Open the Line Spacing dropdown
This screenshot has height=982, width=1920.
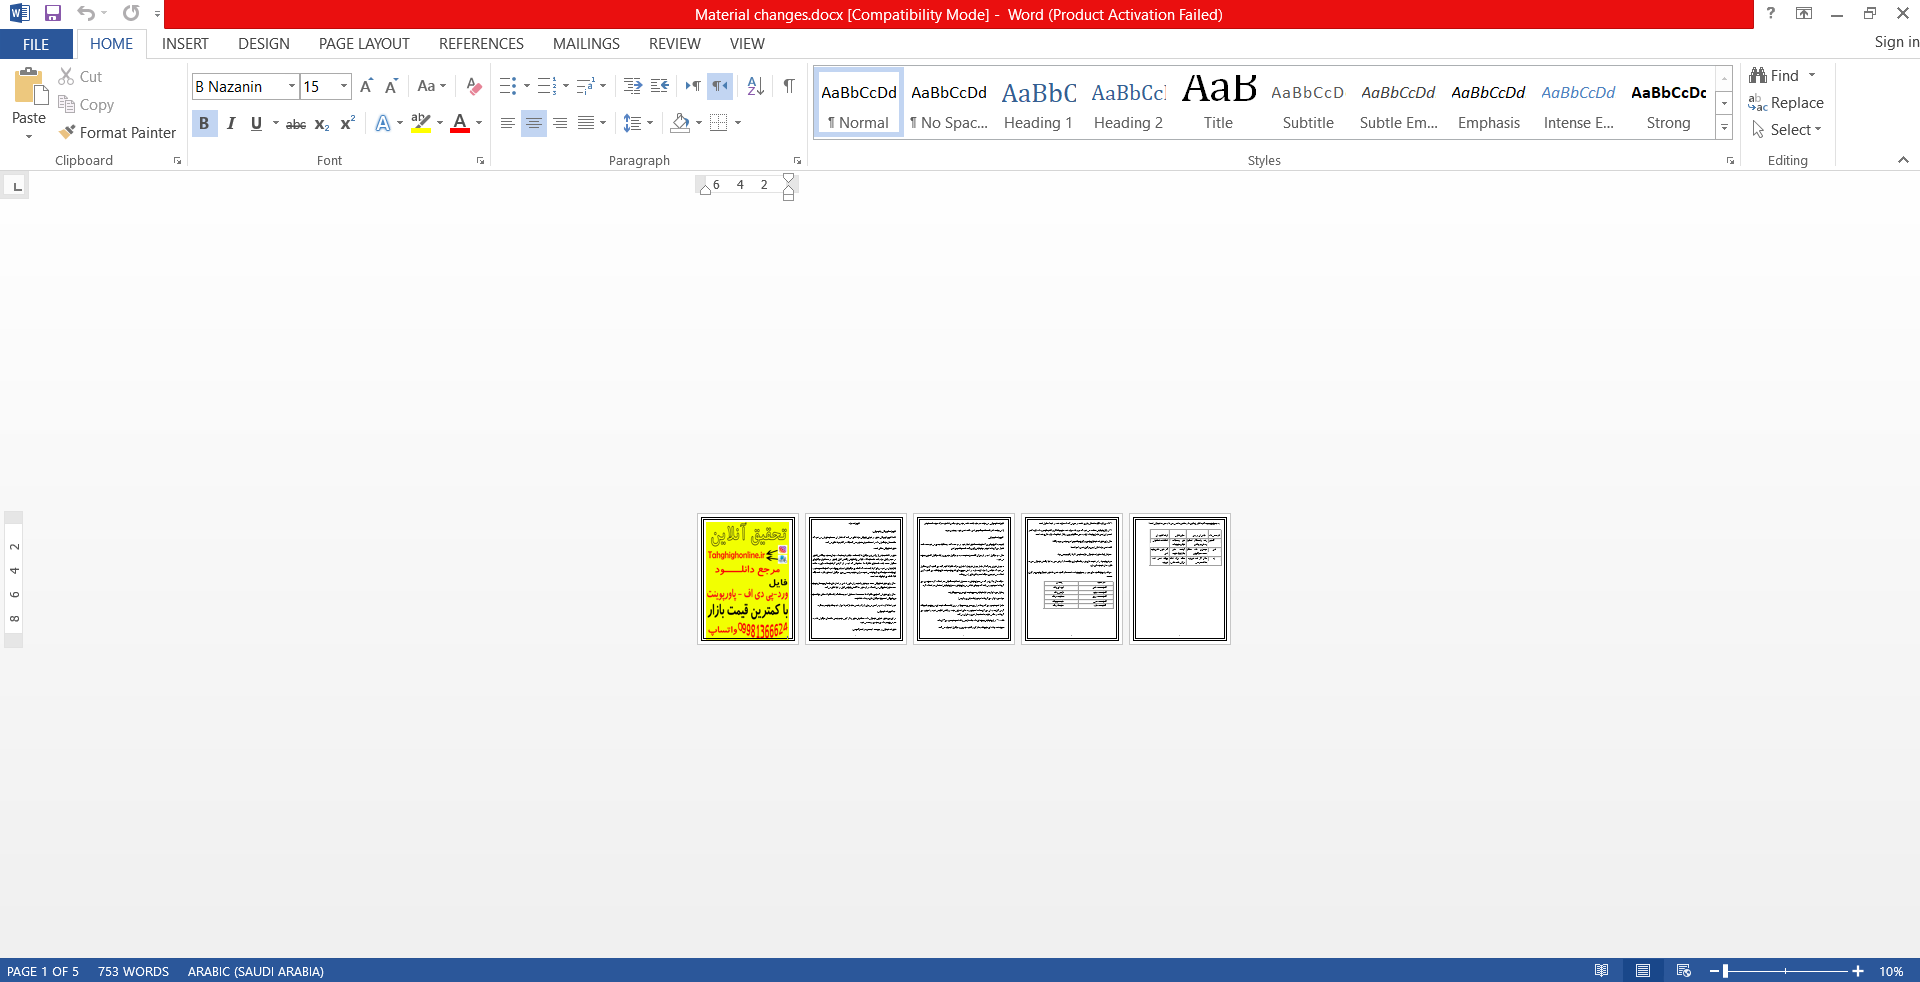click(638, 123)
